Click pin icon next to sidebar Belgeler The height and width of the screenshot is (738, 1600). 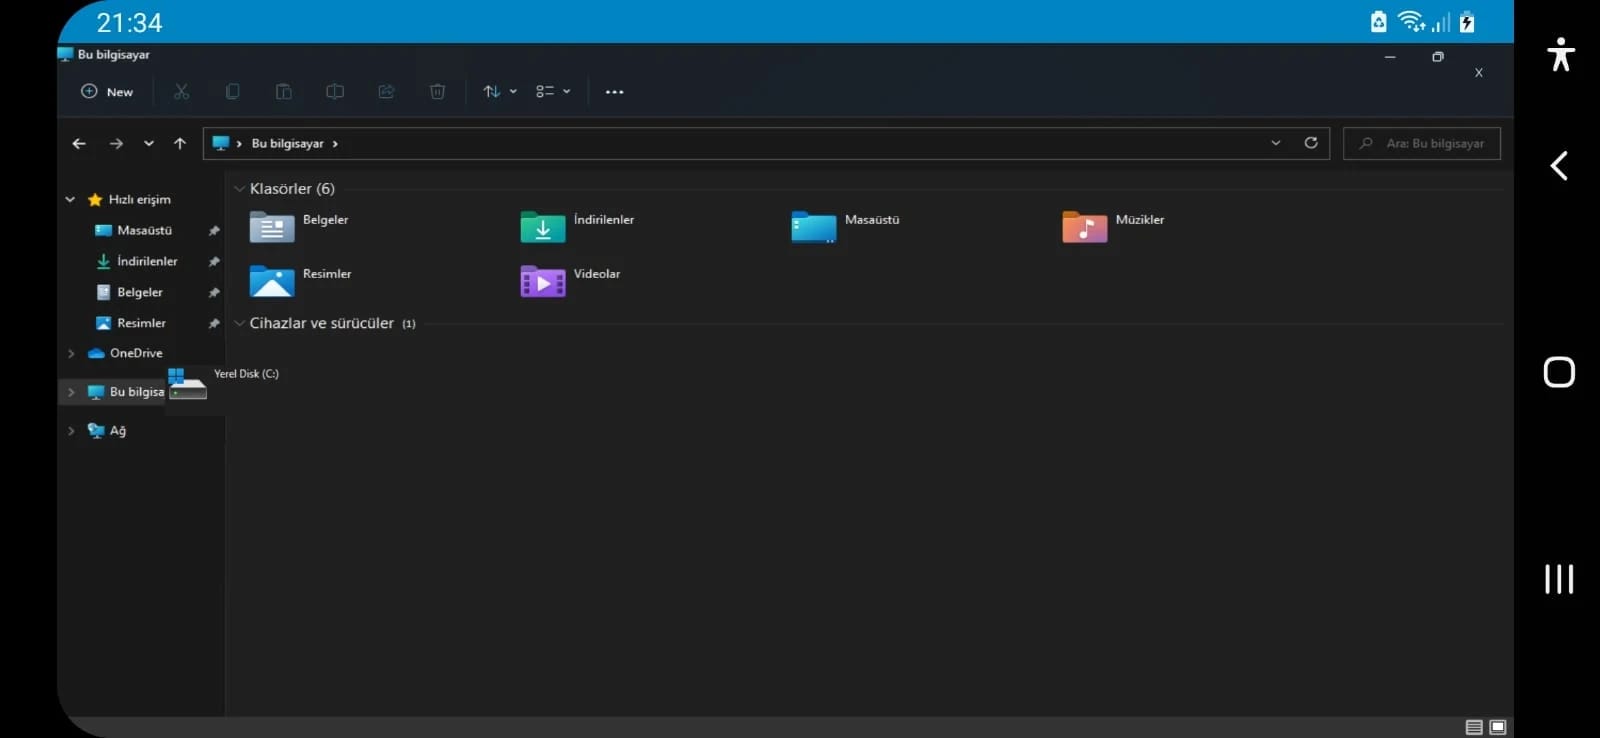[x=213, y=293]
